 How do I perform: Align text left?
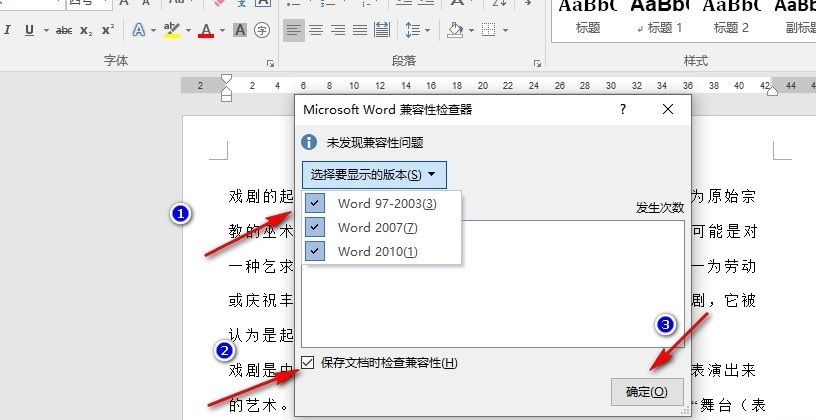tap(294, 30)
